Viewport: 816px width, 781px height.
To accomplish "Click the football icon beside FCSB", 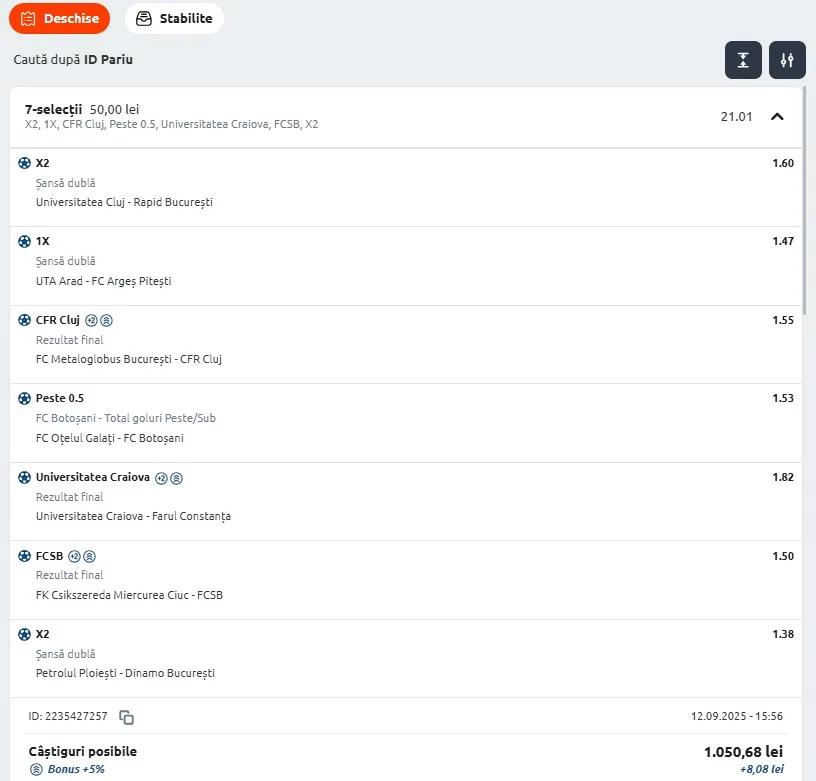I will [24, 556].
